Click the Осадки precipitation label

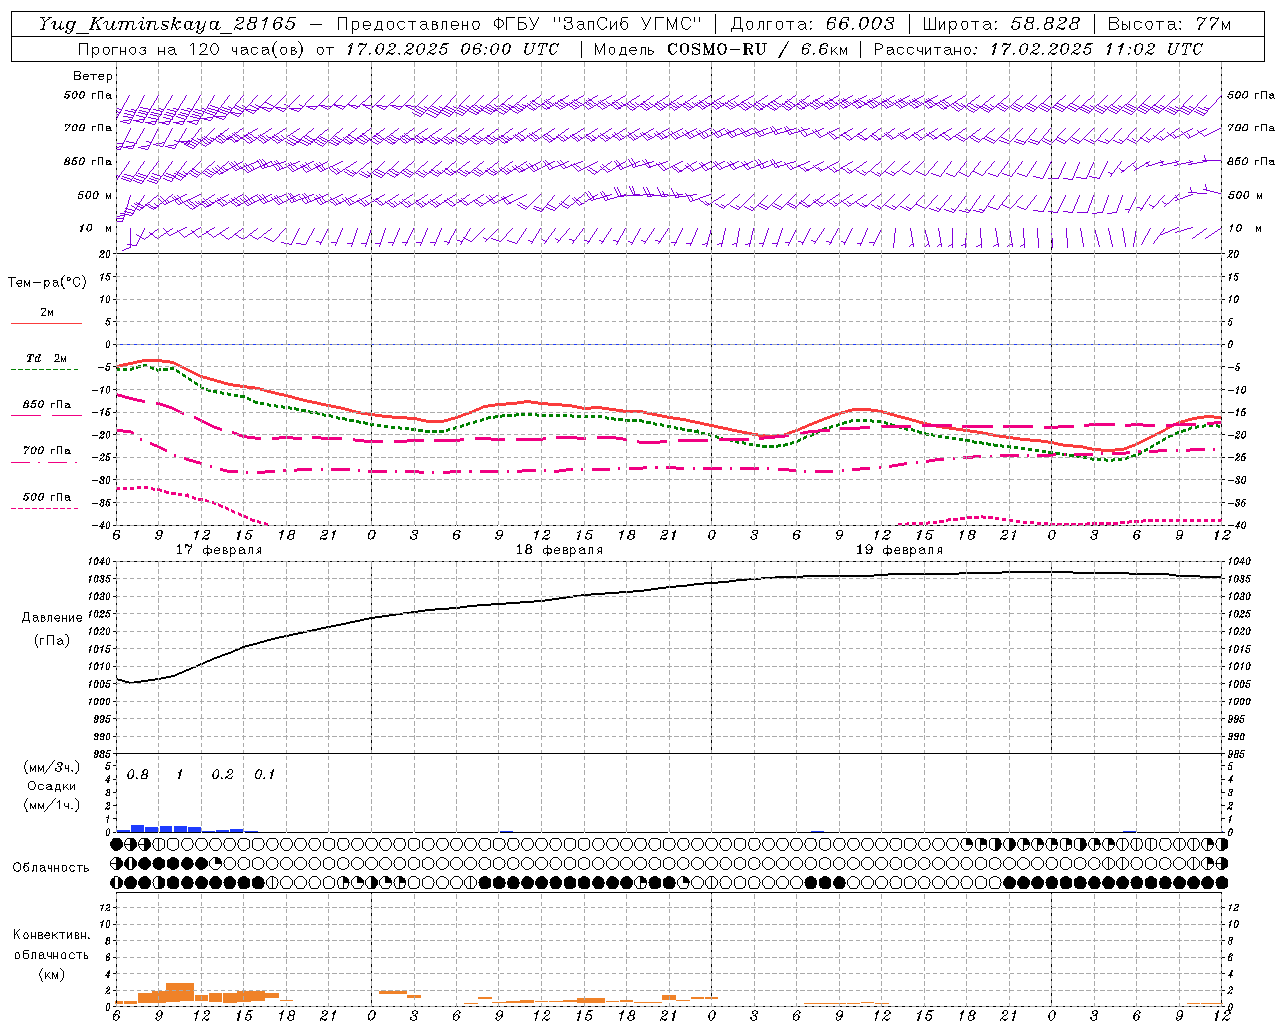point(51,786)
